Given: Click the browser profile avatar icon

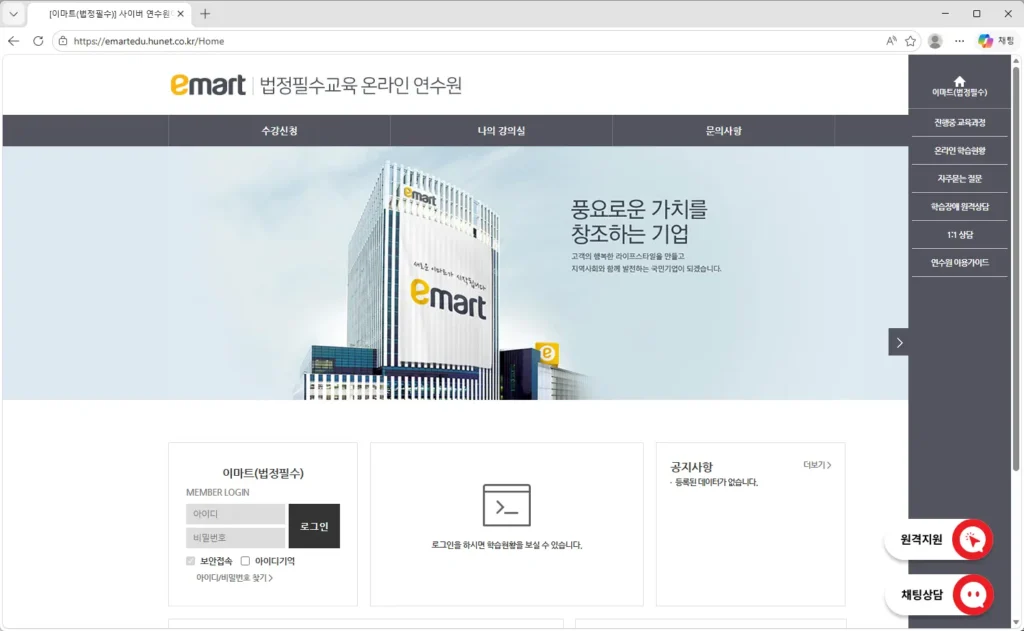Looking at the screenshot, I should [x=935, y=41].
